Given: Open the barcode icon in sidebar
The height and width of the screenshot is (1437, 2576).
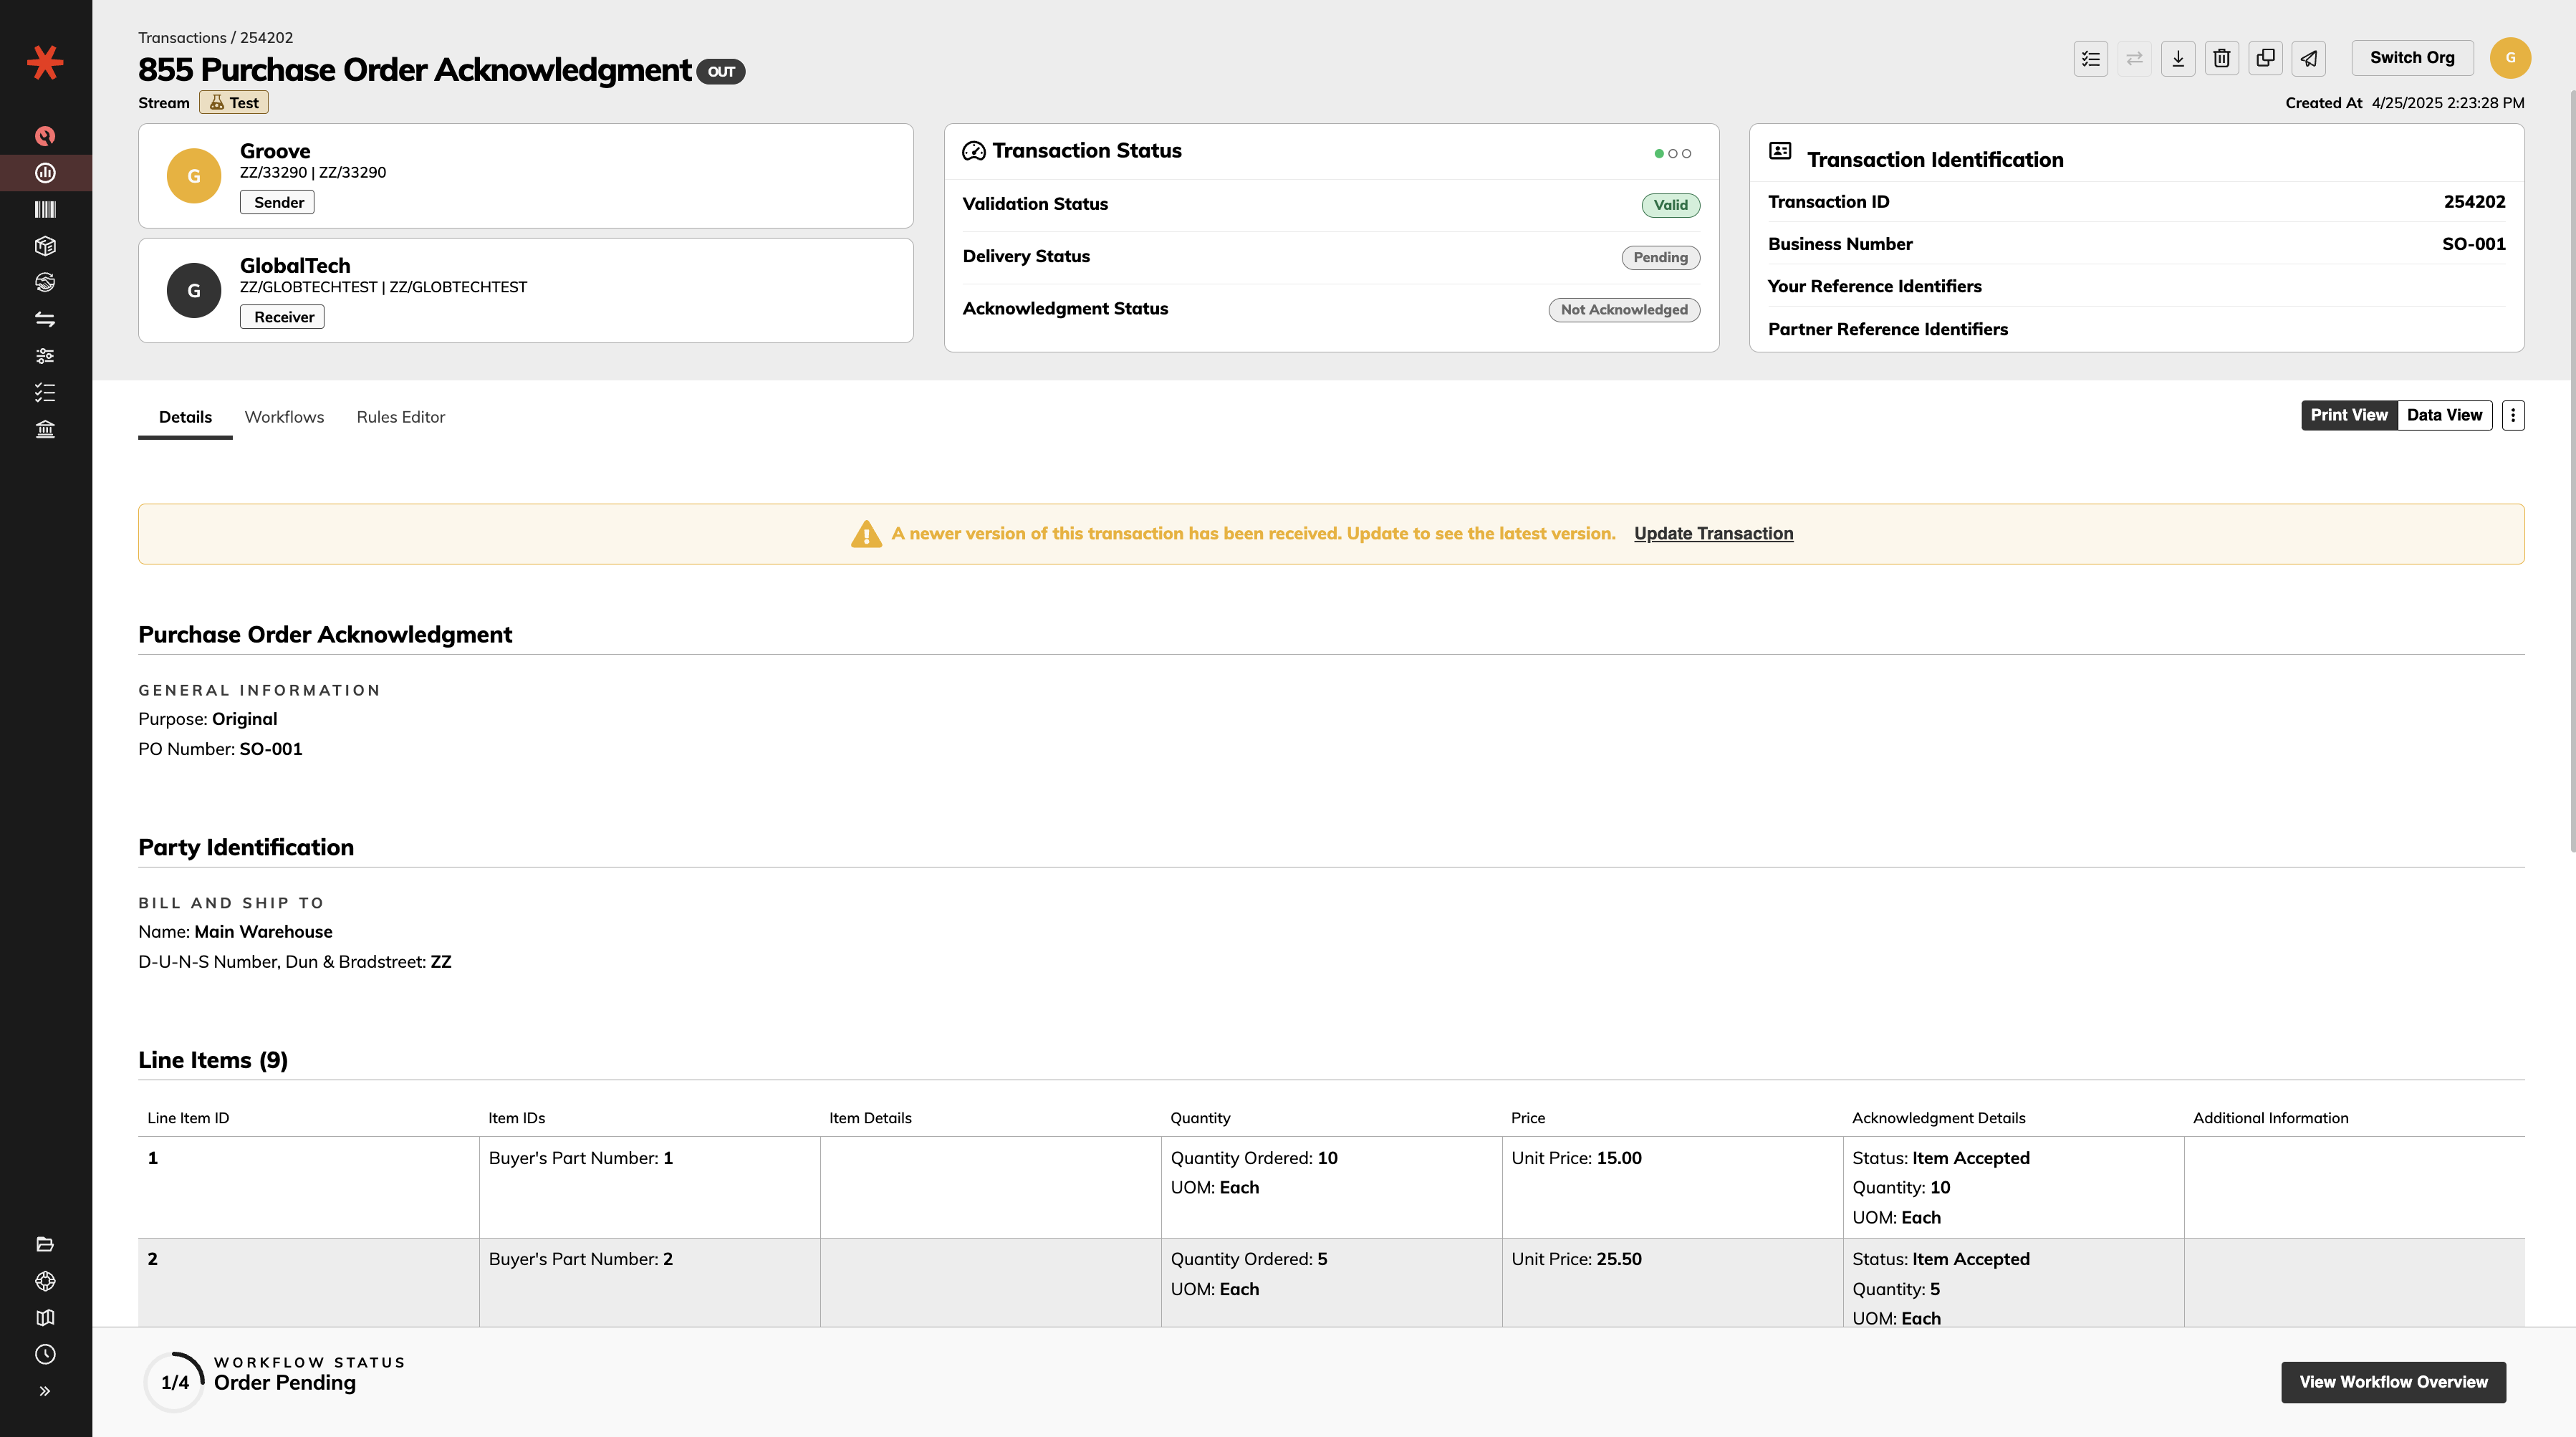Looking at the screenshot, I should pos(45,209).
